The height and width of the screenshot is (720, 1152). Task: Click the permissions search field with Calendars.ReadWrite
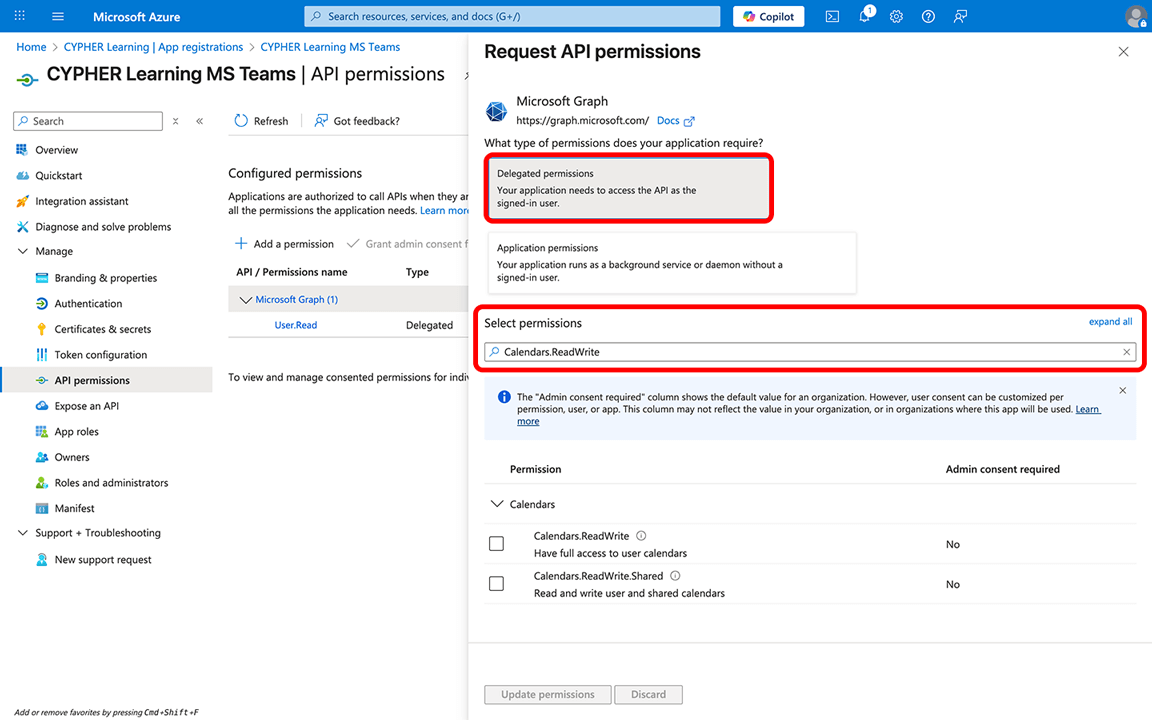(810, 352)
